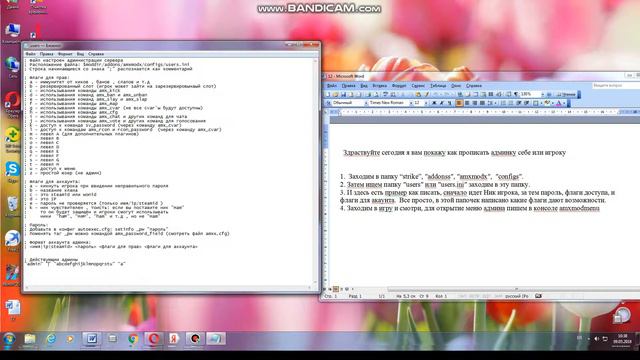Toggle Underline formatting in Word
The height and width of the screenshot is (360, 640).
point(449,103)
